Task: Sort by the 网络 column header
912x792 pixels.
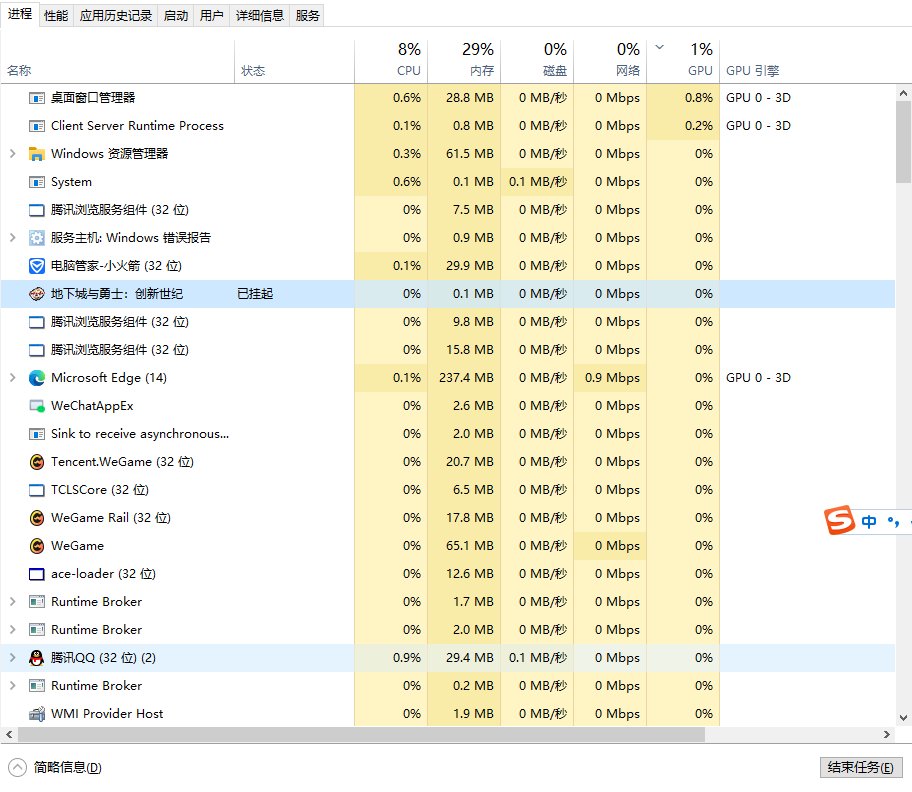Action: tap(610, 62)
